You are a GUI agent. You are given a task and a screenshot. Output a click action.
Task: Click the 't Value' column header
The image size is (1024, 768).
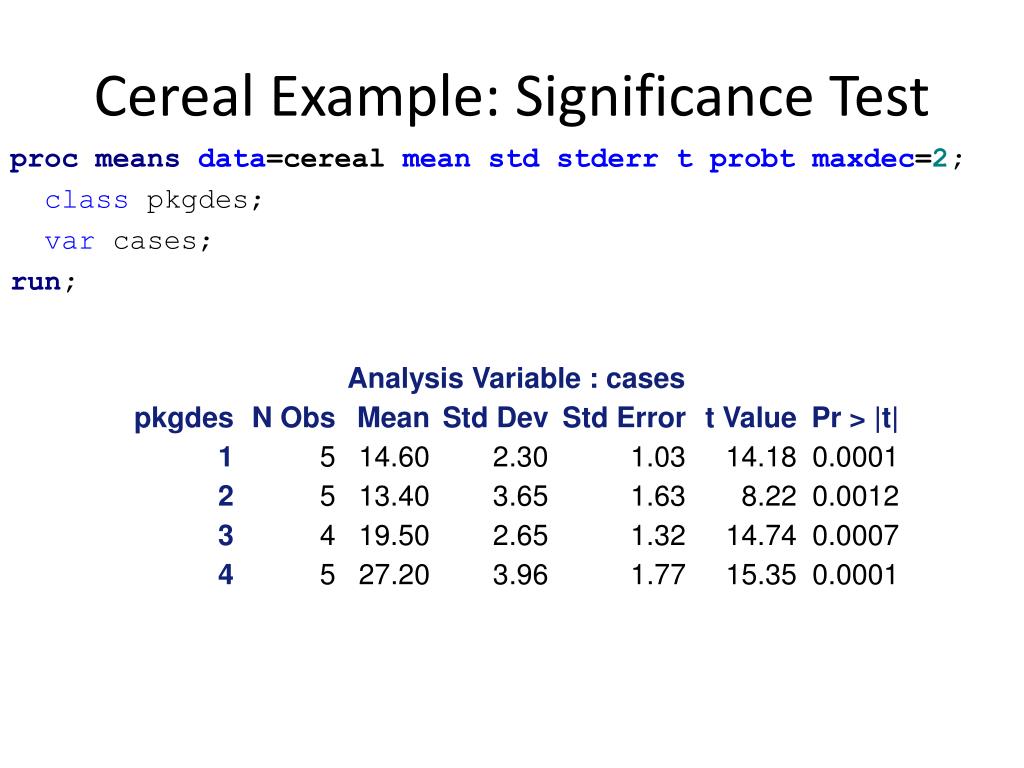tap(750, 418)
